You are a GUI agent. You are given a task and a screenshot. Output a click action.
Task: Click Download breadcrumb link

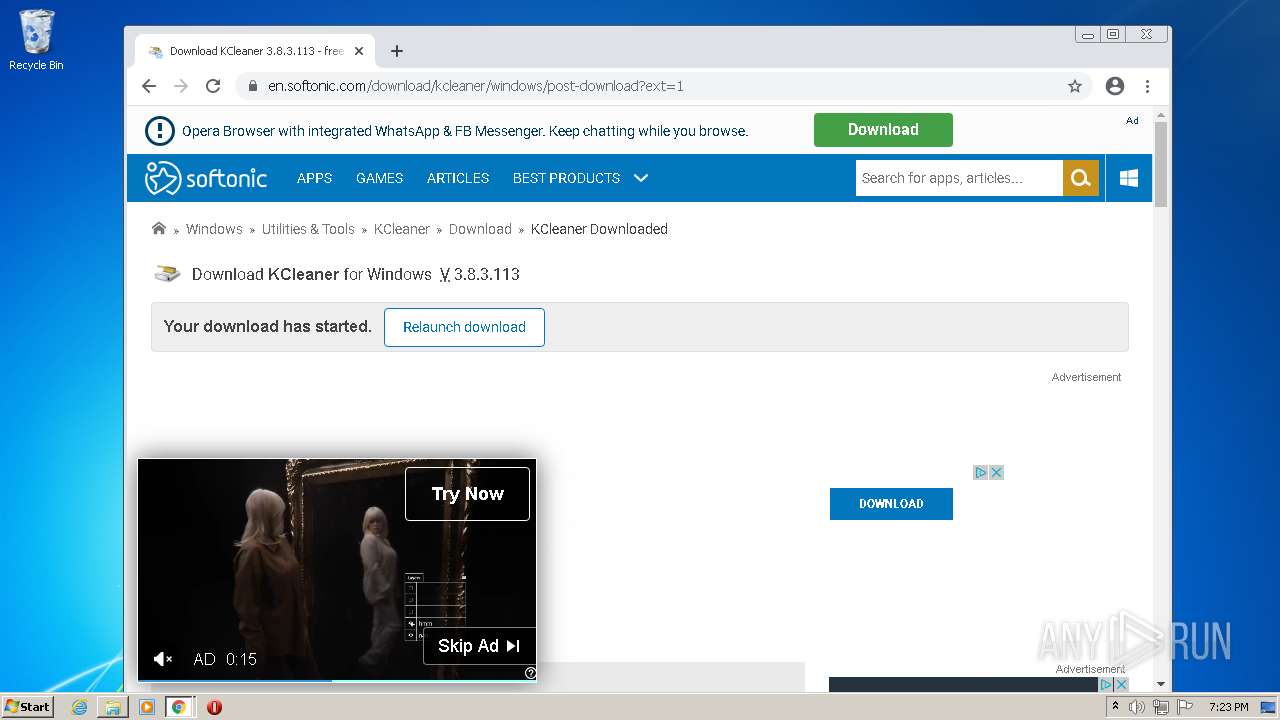[480, 229]
